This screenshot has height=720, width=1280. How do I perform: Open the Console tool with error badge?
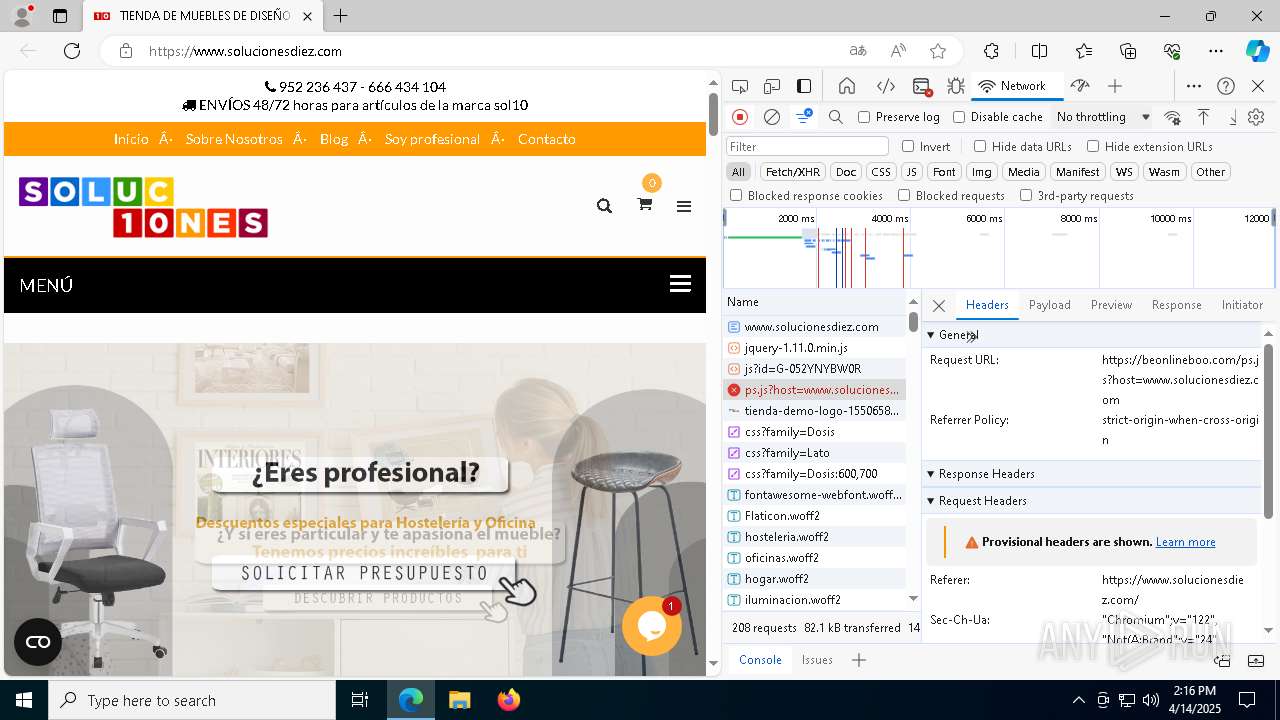(922, 86)
